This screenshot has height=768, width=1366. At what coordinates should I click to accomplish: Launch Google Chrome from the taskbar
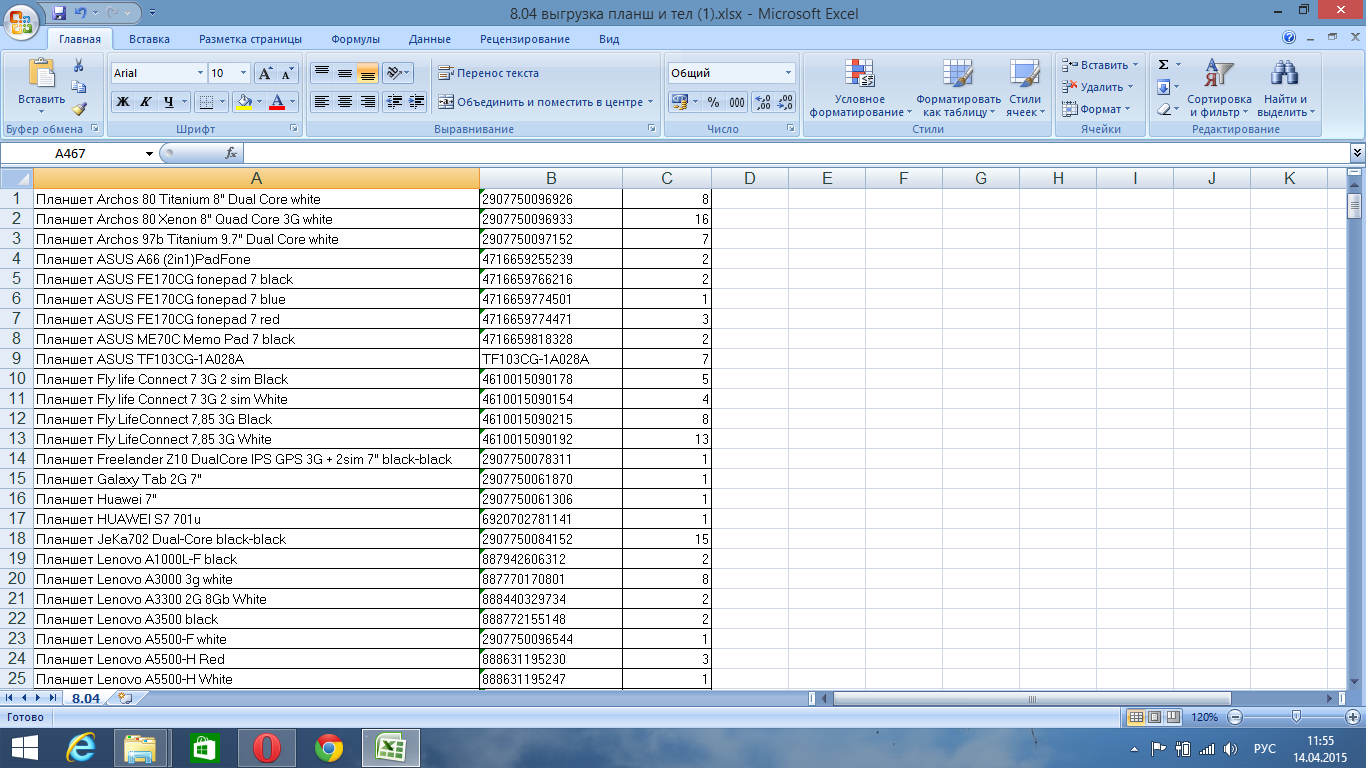[329, 748]
